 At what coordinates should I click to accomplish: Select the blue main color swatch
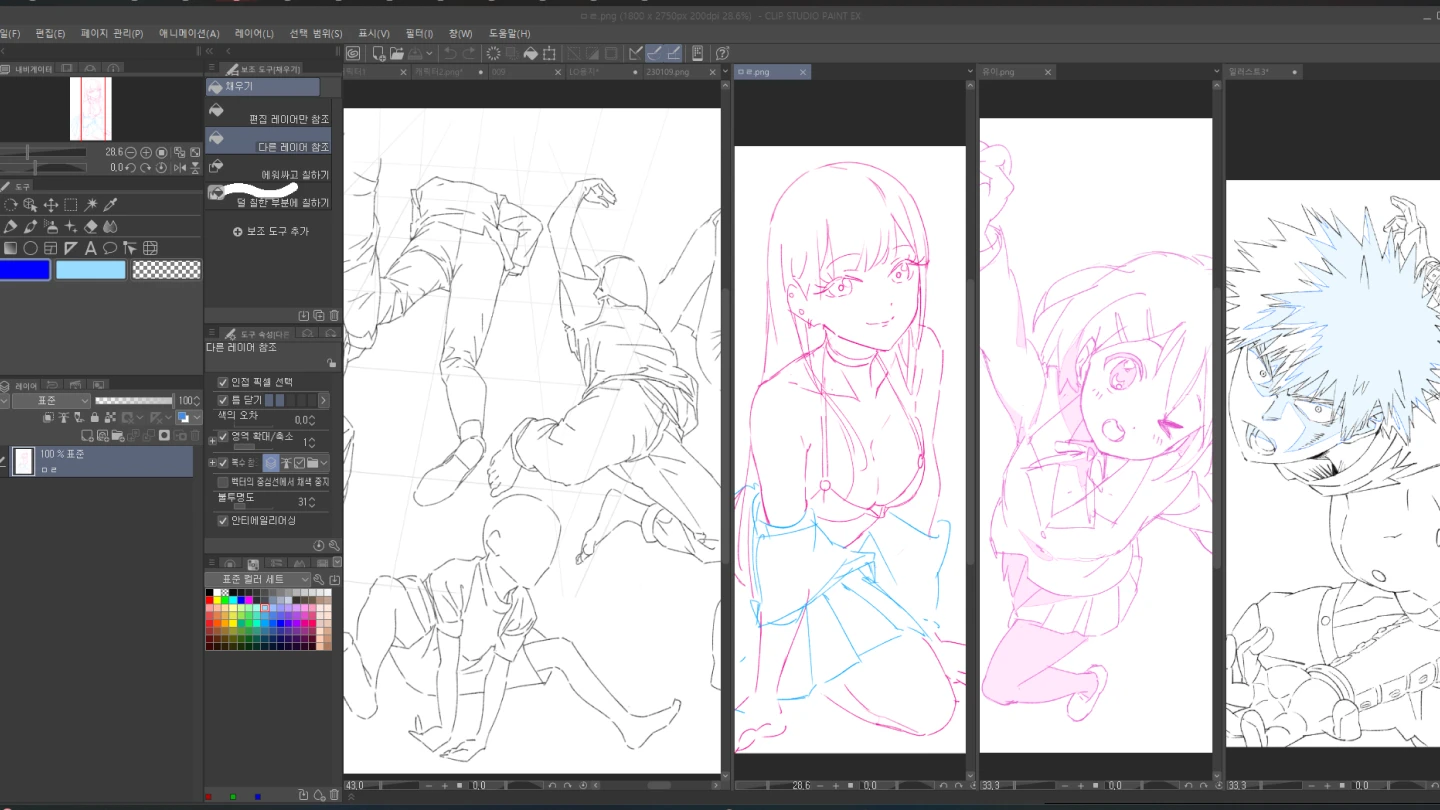click(x=25, y=270)
